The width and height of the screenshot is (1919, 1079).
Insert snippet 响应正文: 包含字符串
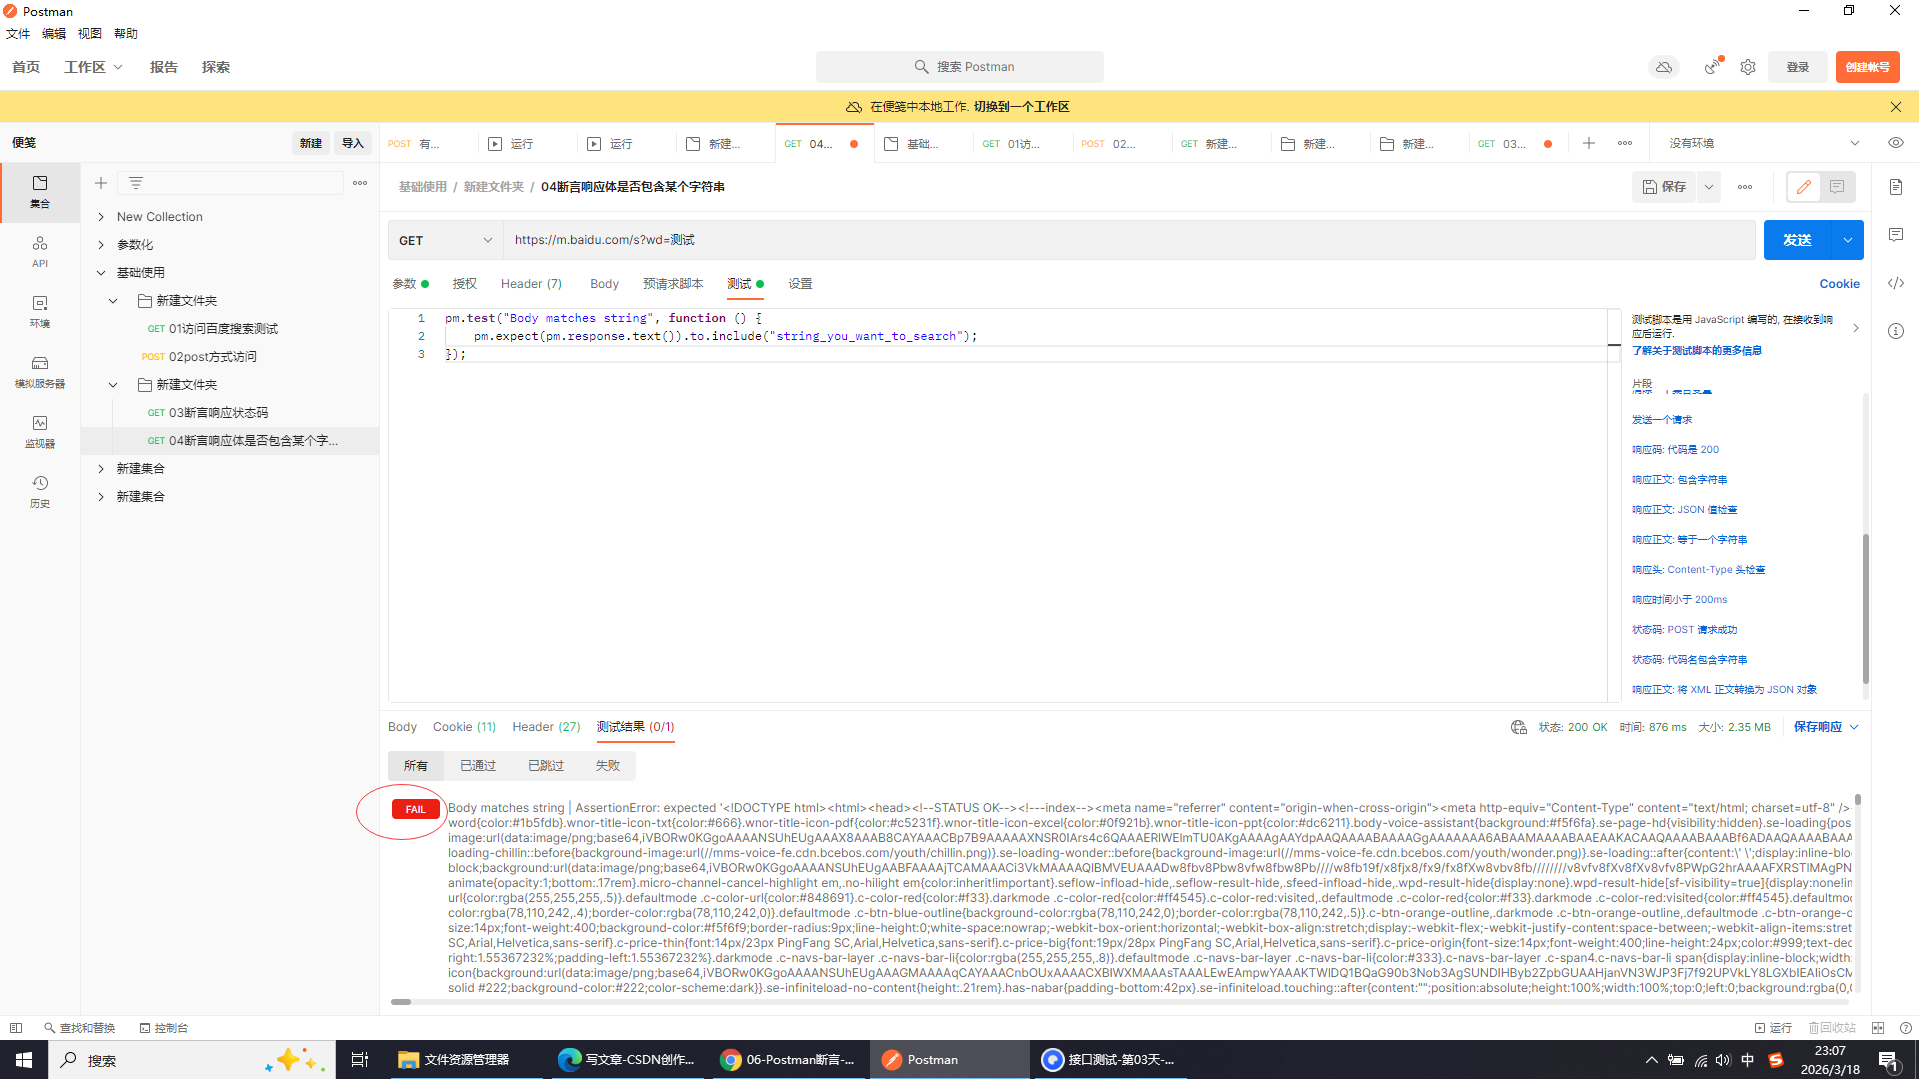[1679, 480]
